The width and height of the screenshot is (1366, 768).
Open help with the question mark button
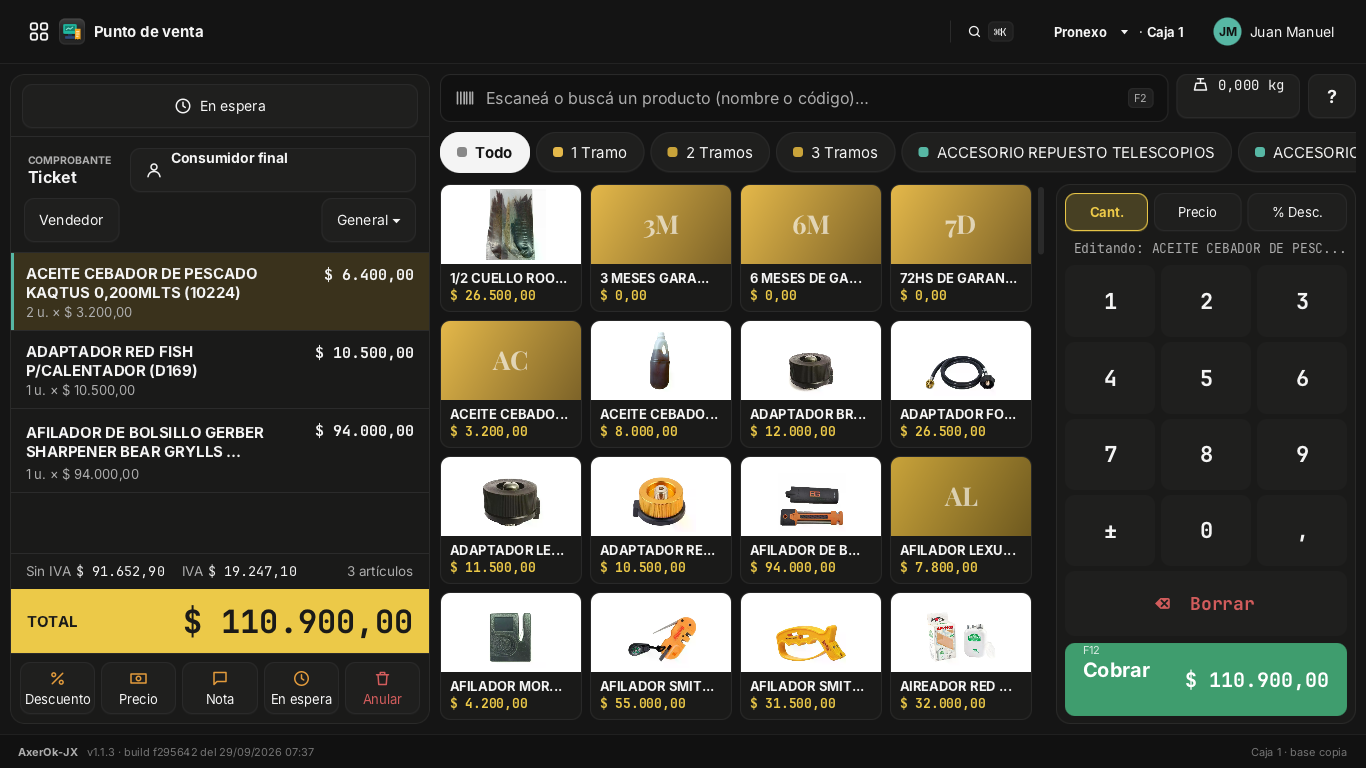pyautogui.click(x=1332, y=97)
